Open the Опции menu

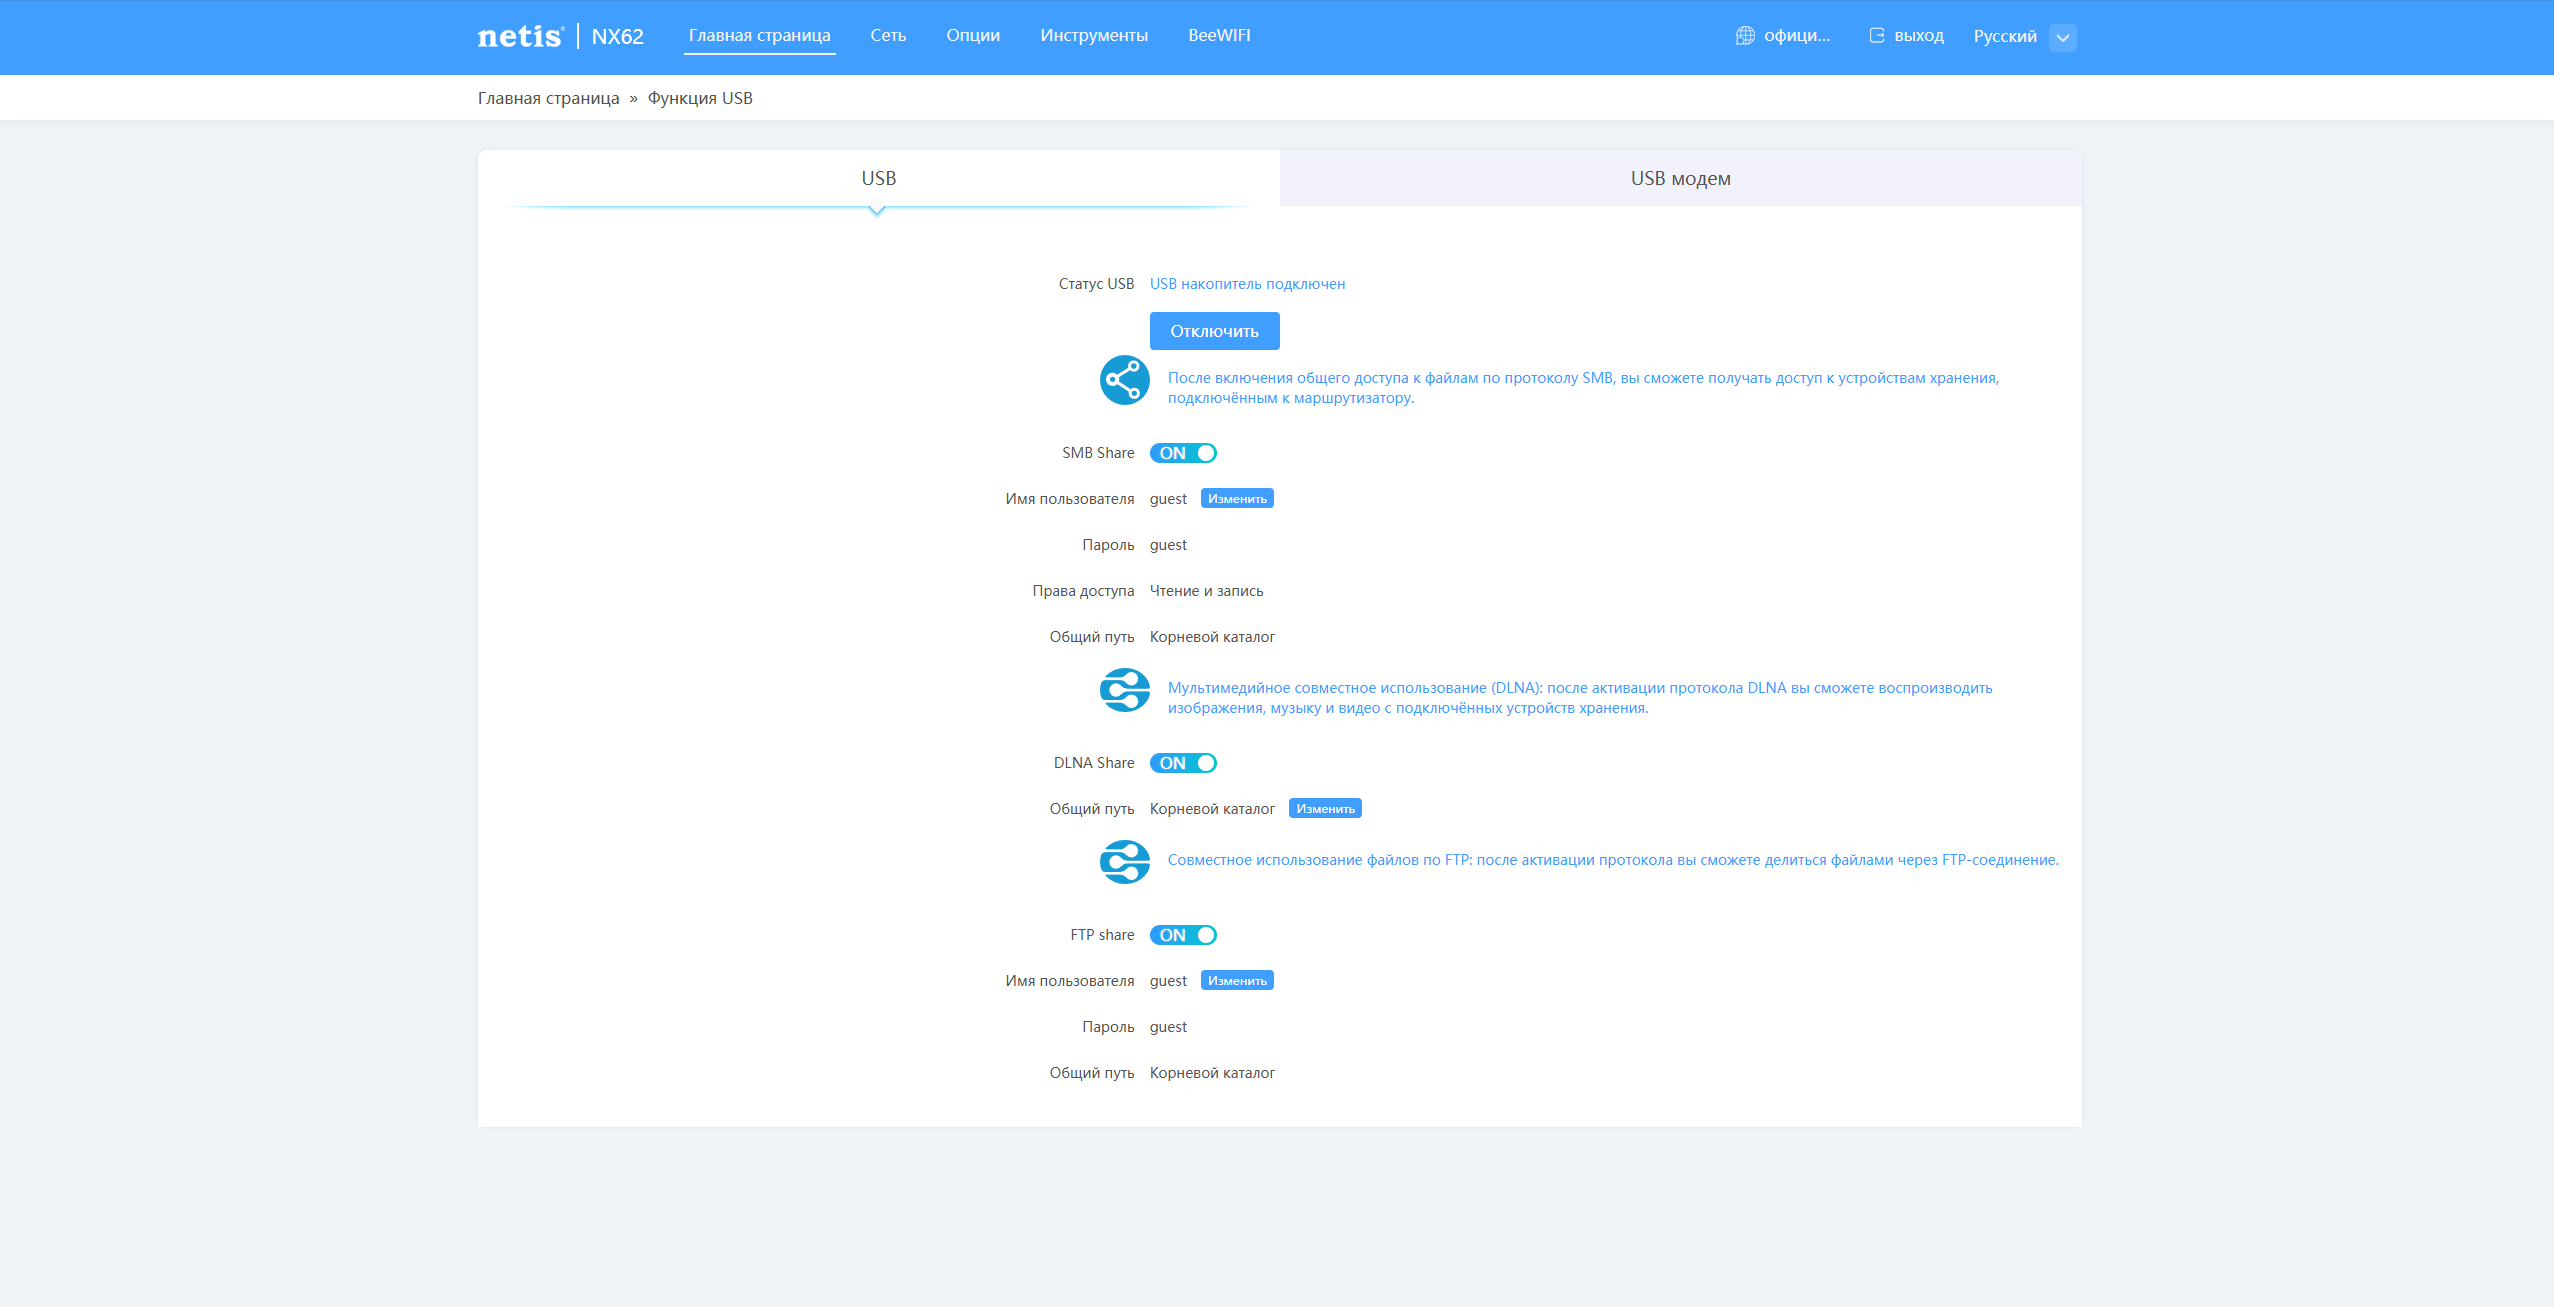click(x=972, y=36)
